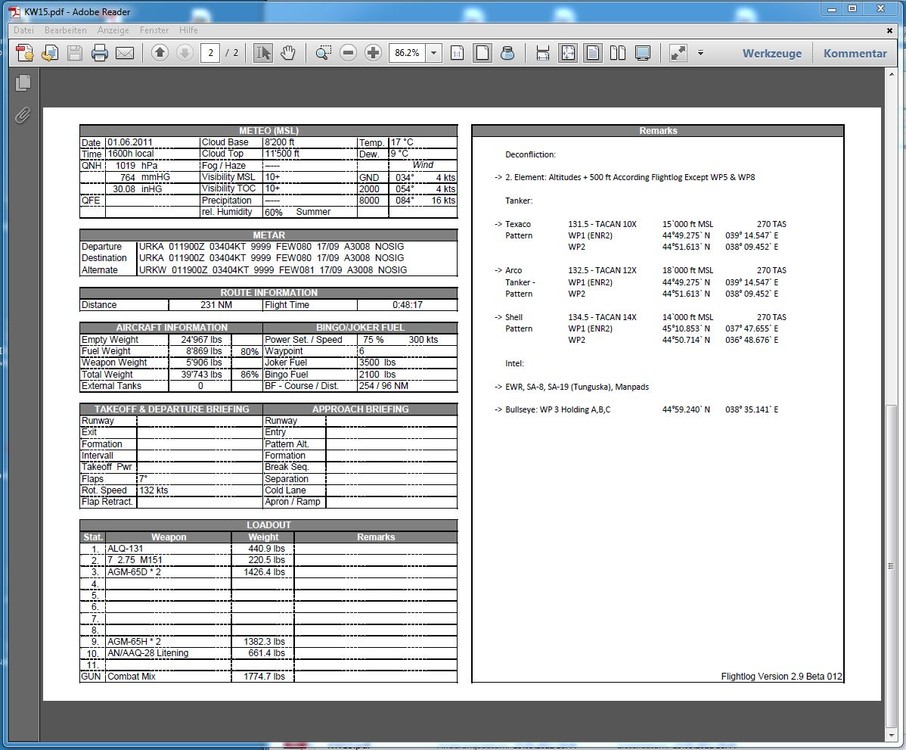Click the AN/AAQ-28 Litening weapon row
This screenshot has width=906, height=750.
point(148,653)
